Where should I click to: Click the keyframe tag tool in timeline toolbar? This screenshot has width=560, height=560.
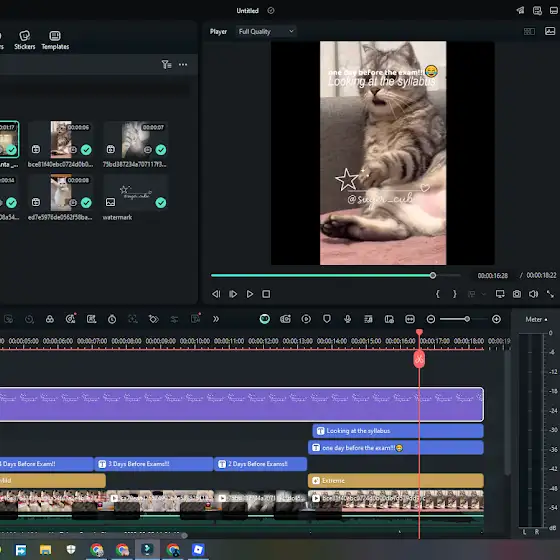point(154,319)
